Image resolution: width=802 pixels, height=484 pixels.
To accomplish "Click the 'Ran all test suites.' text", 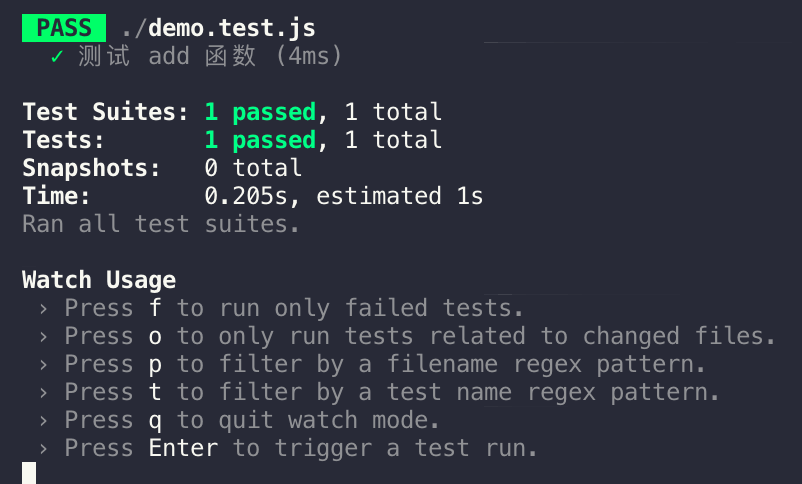I will 161,224.
